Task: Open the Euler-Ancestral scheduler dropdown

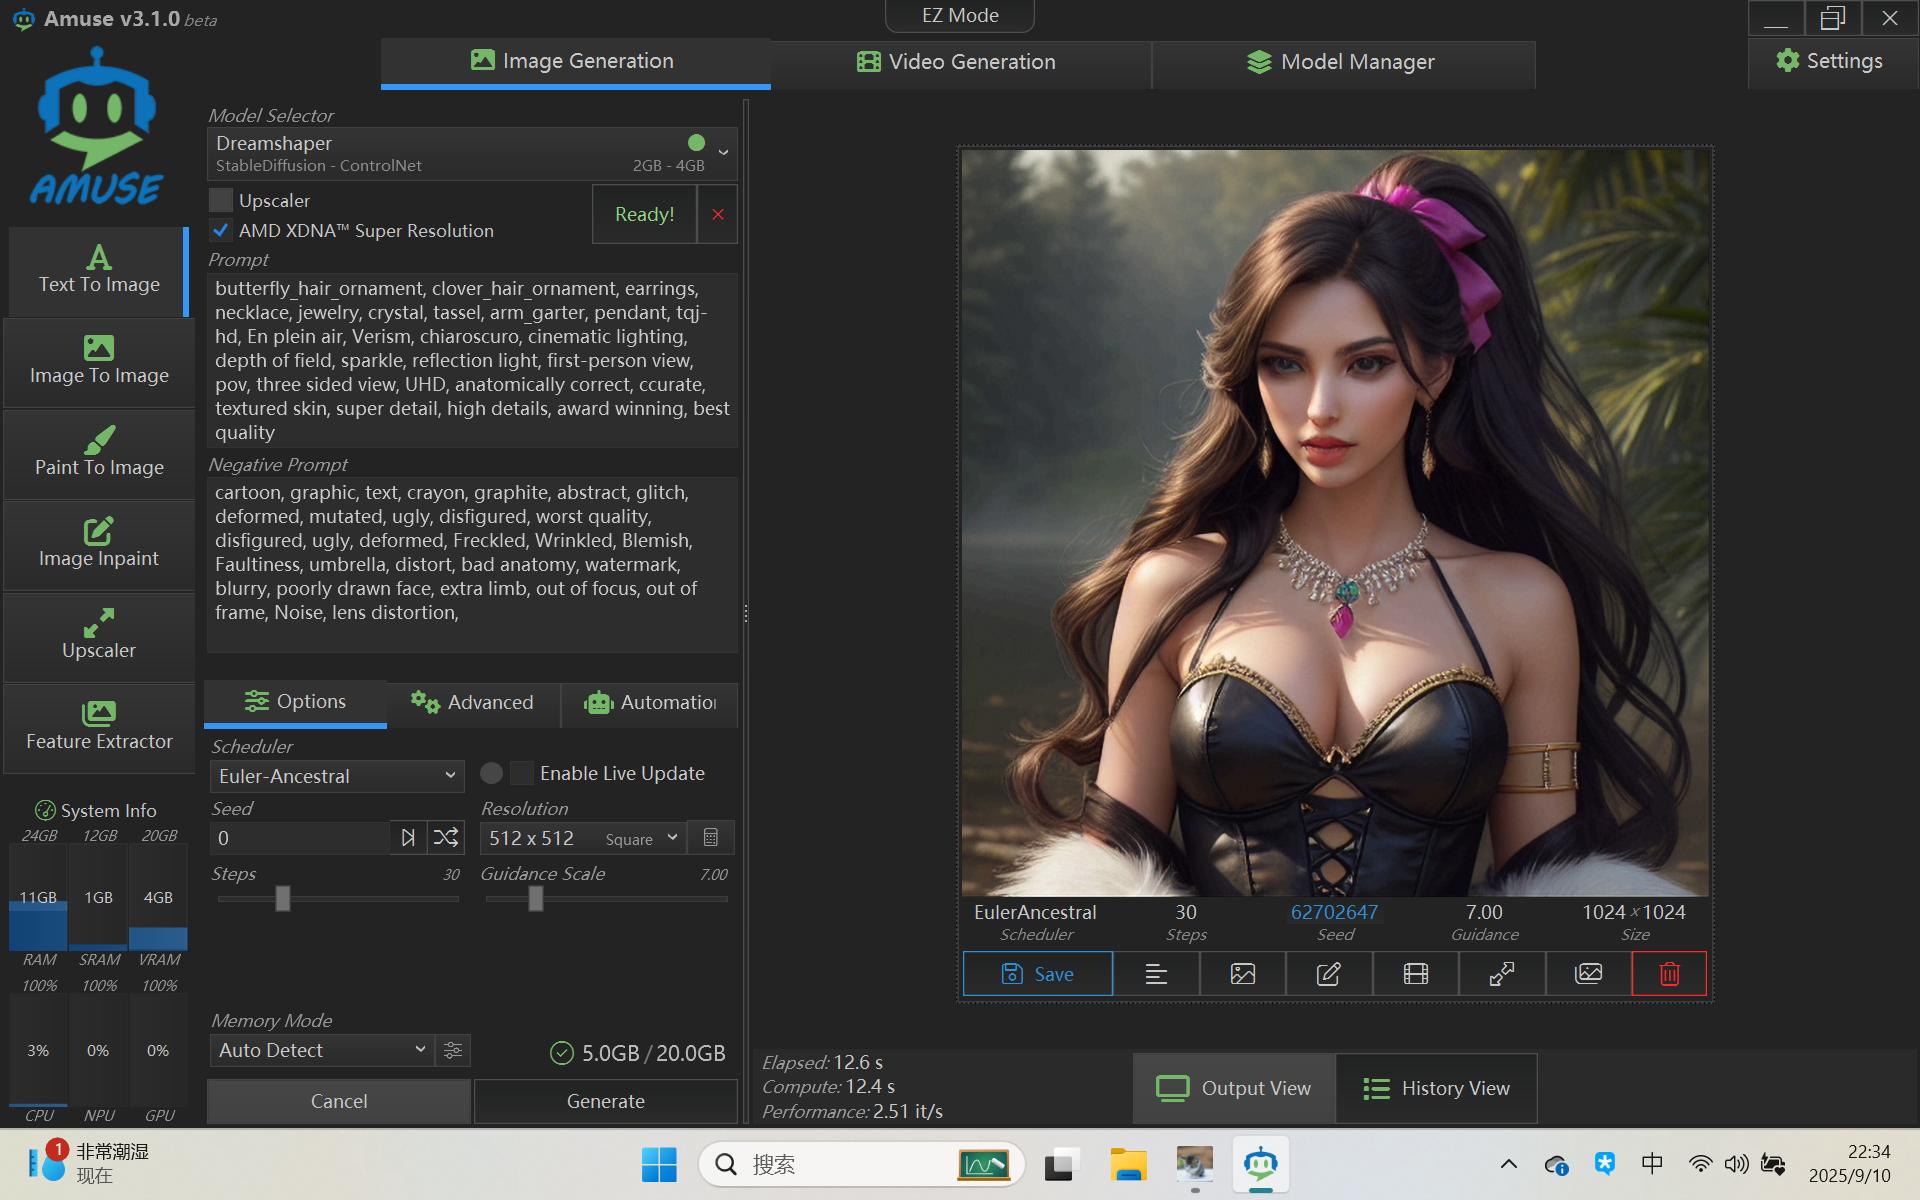Action: click(x=337, y=776)
